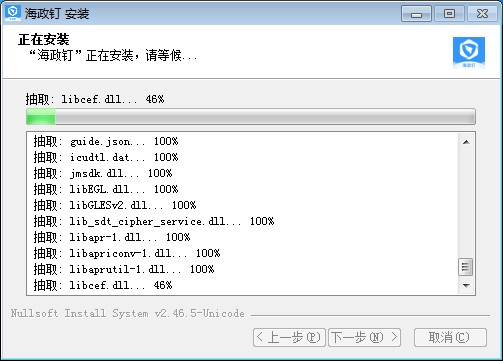Viewport: 503px width, 362px height.
Task: Click the 海政钉 安装 window title text
Action: coord(57,14)
